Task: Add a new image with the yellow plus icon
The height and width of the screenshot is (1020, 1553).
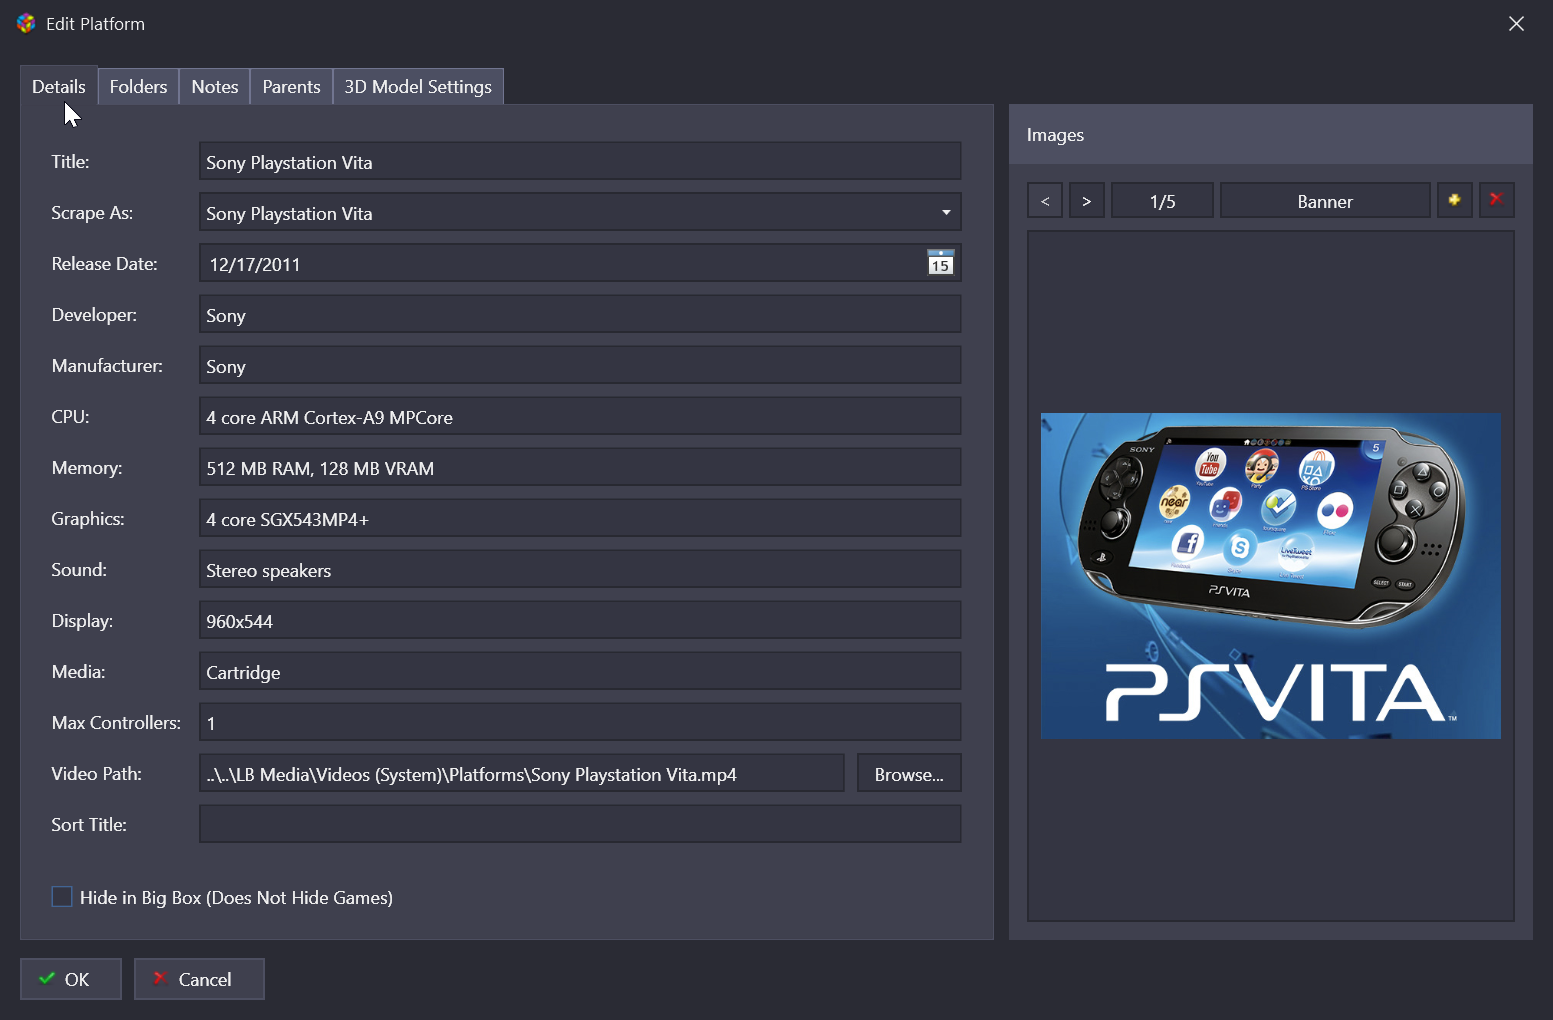Action: coord(1454,200)
